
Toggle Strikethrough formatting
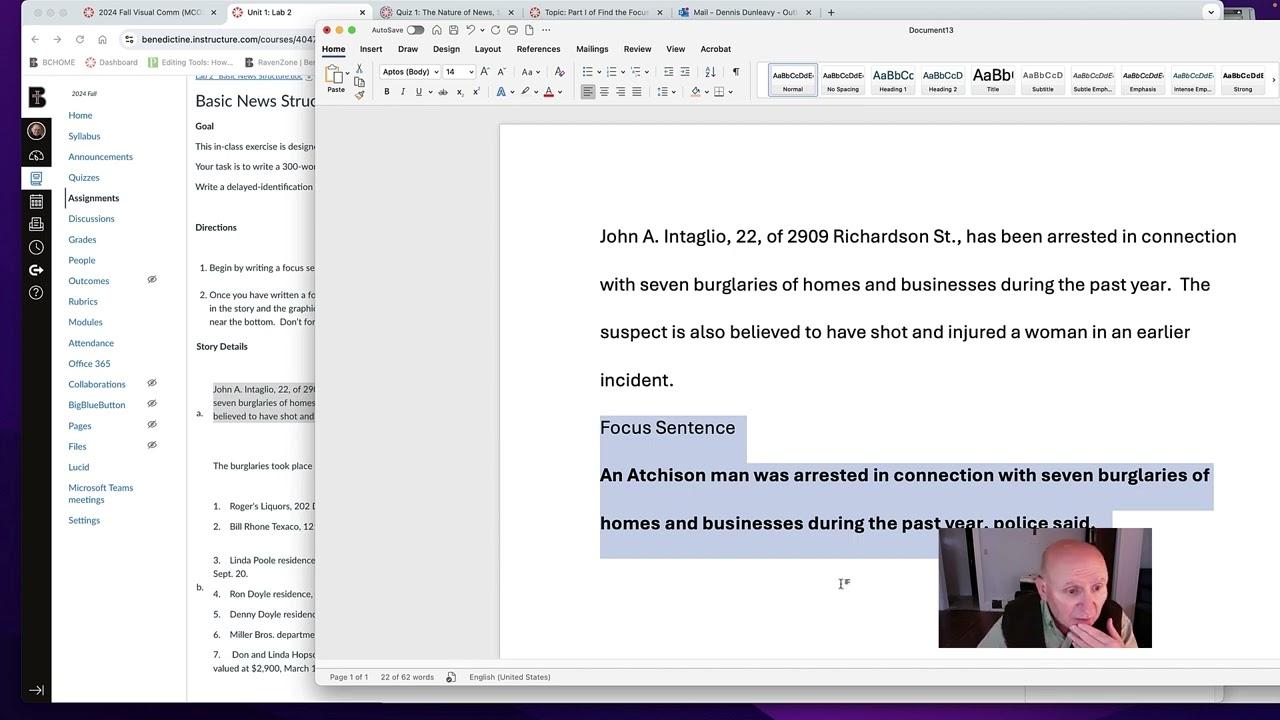[443, 92]
